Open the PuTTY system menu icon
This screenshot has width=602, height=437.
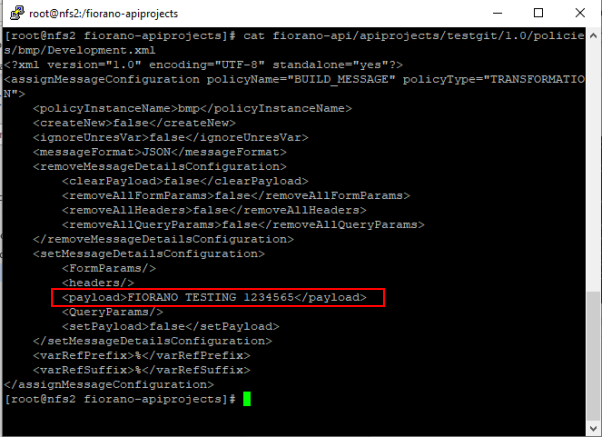17,13
